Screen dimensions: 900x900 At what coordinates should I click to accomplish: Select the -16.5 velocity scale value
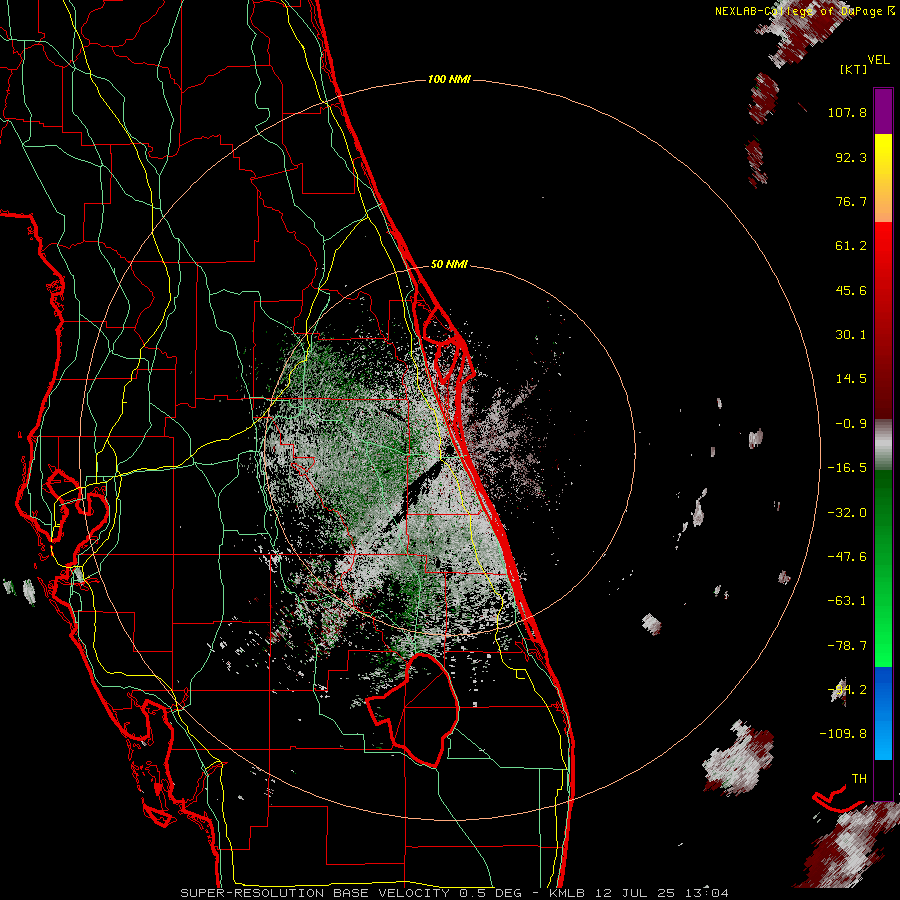[847, 468]
